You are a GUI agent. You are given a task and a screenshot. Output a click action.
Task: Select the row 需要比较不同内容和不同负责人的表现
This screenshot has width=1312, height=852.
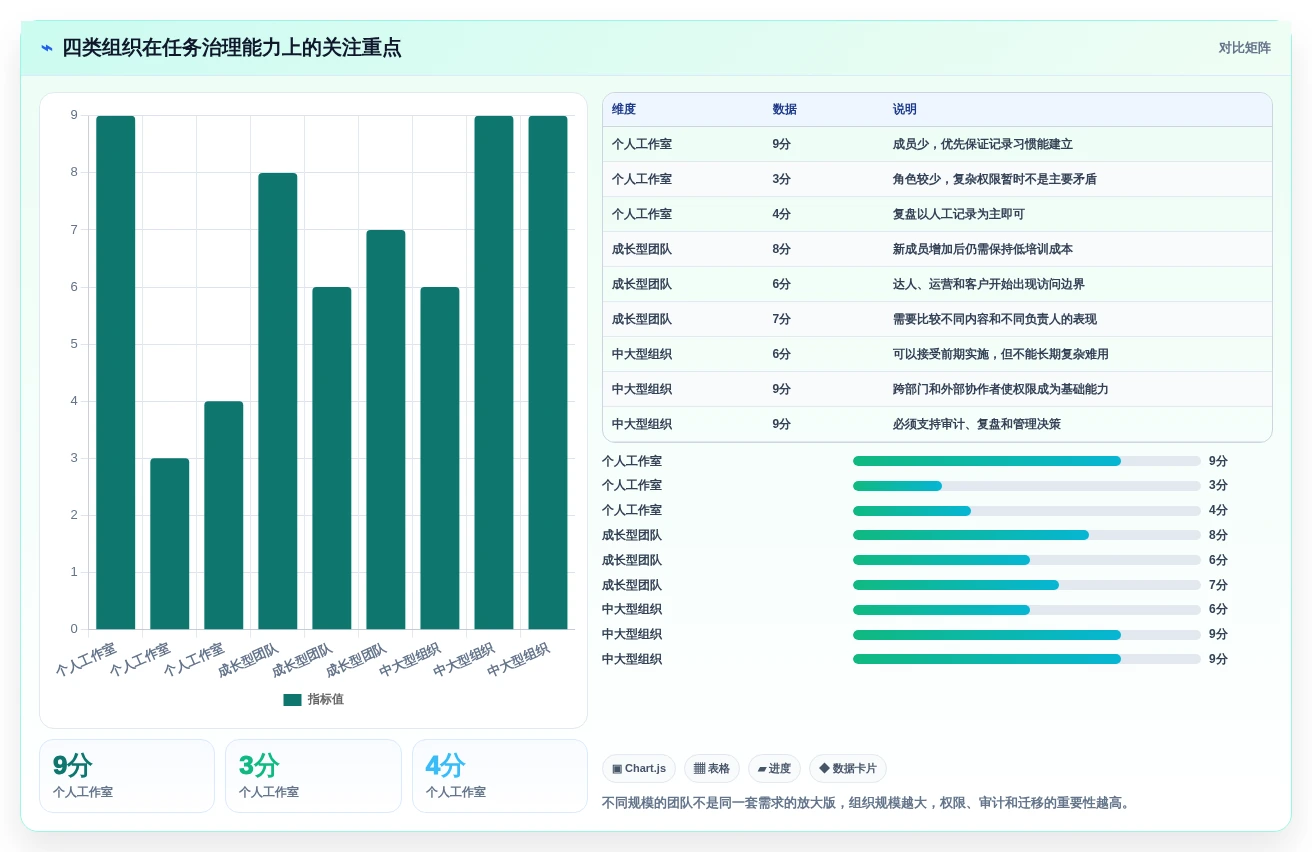click(937, 319)
